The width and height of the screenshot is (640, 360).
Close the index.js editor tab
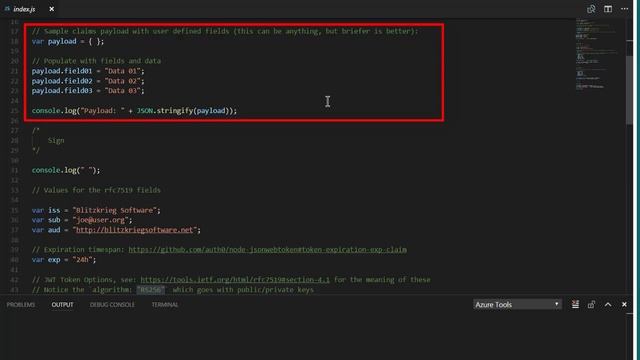click(x=51, y=9)
